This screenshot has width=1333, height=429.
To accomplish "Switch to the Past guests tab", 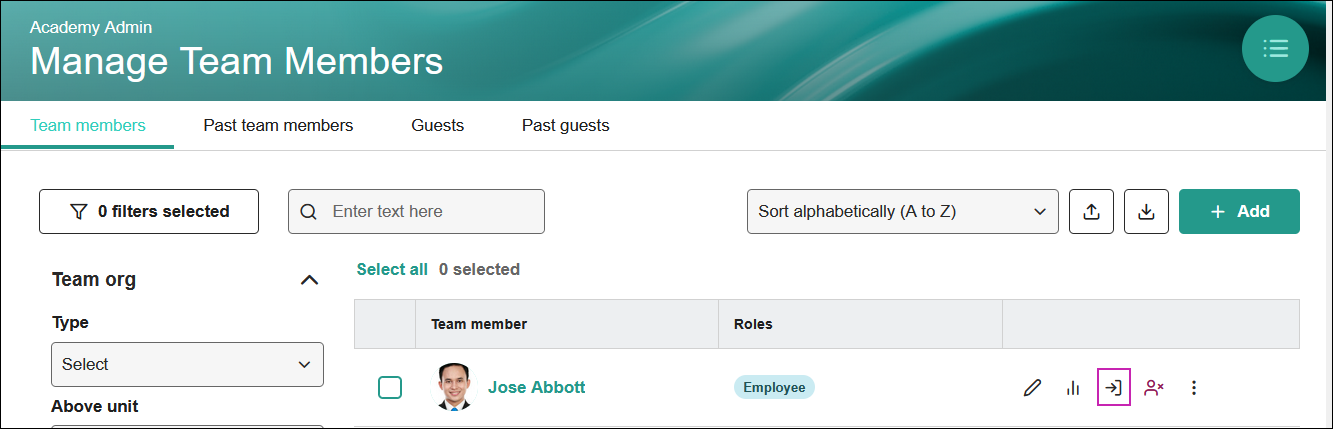I will coord(566,126).
